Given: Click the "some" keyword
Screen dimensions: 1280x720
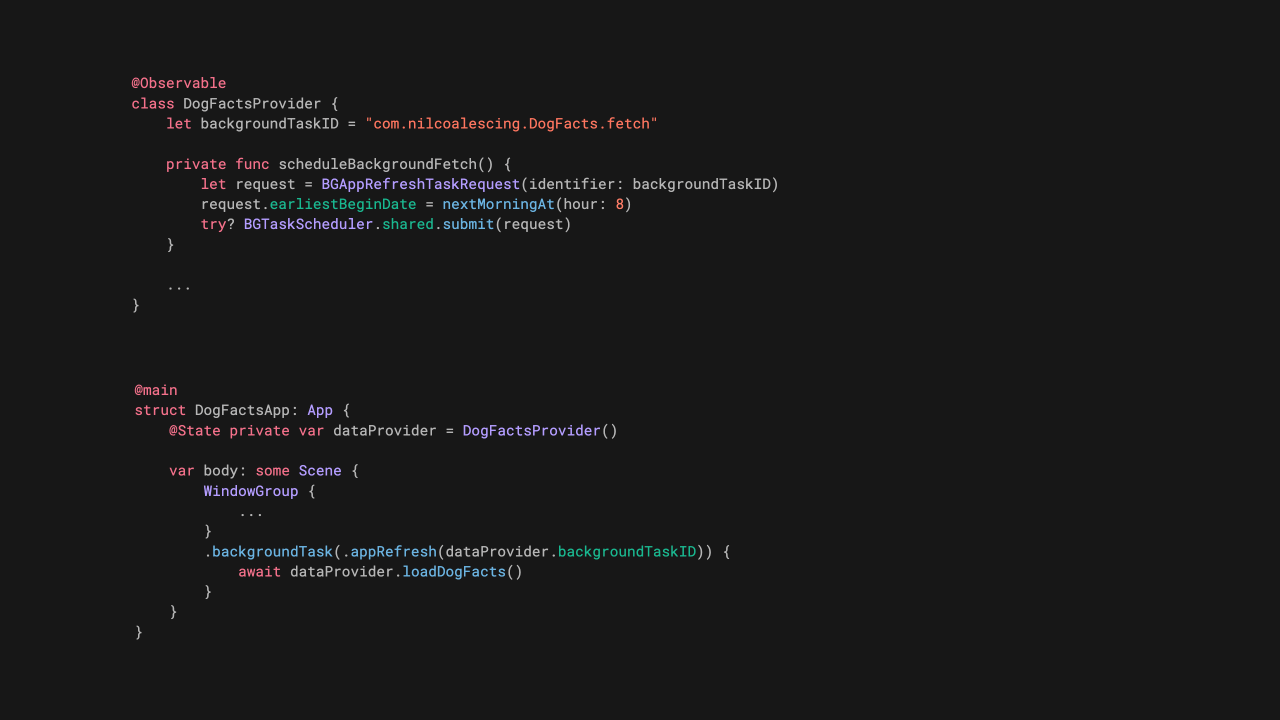Looking at the screenshot, I should [273, 471].
